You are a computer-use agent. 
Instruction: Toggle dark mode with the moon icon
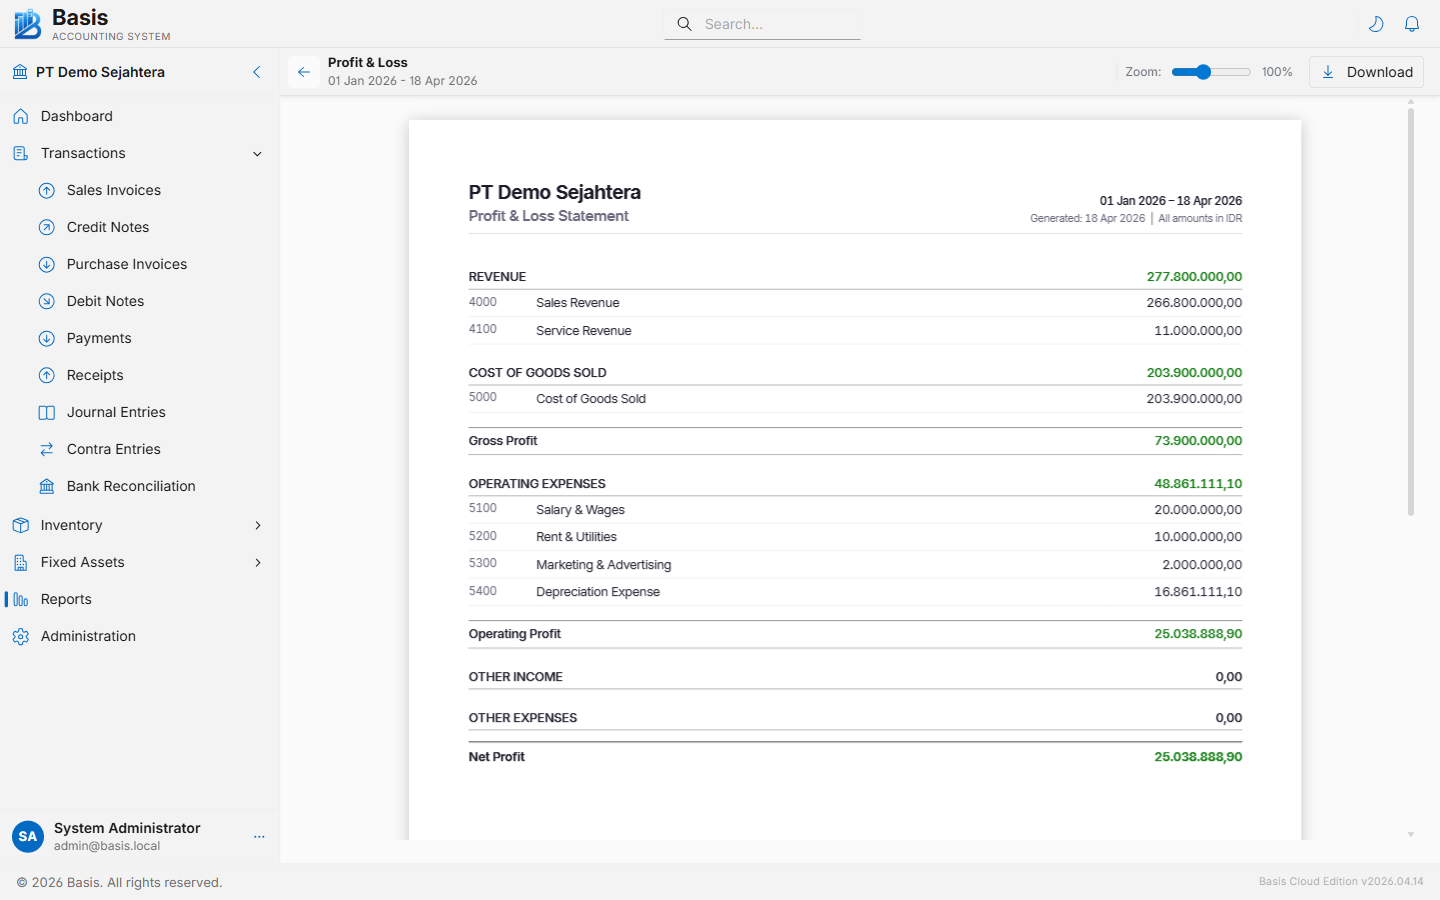click(1376, 23)
